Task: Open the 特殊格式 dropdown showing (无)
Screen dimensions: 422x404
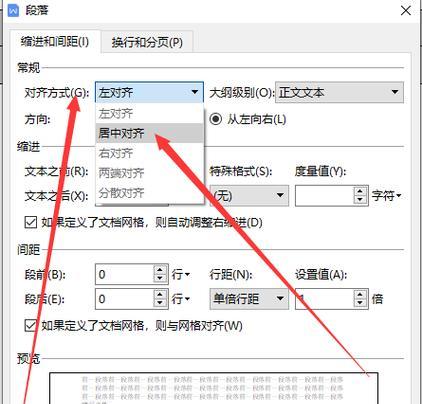Action: coord(249,196)
